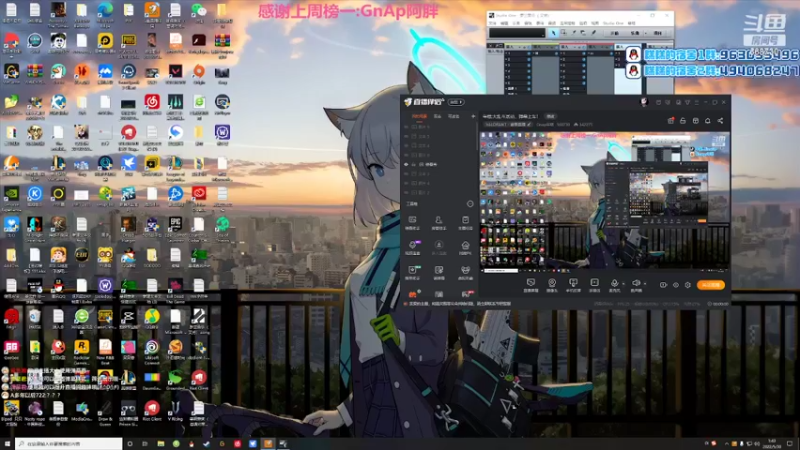Click the orange start-streaming button
Viewport: 800px width, 450px height.
click(x=711, y=285)
